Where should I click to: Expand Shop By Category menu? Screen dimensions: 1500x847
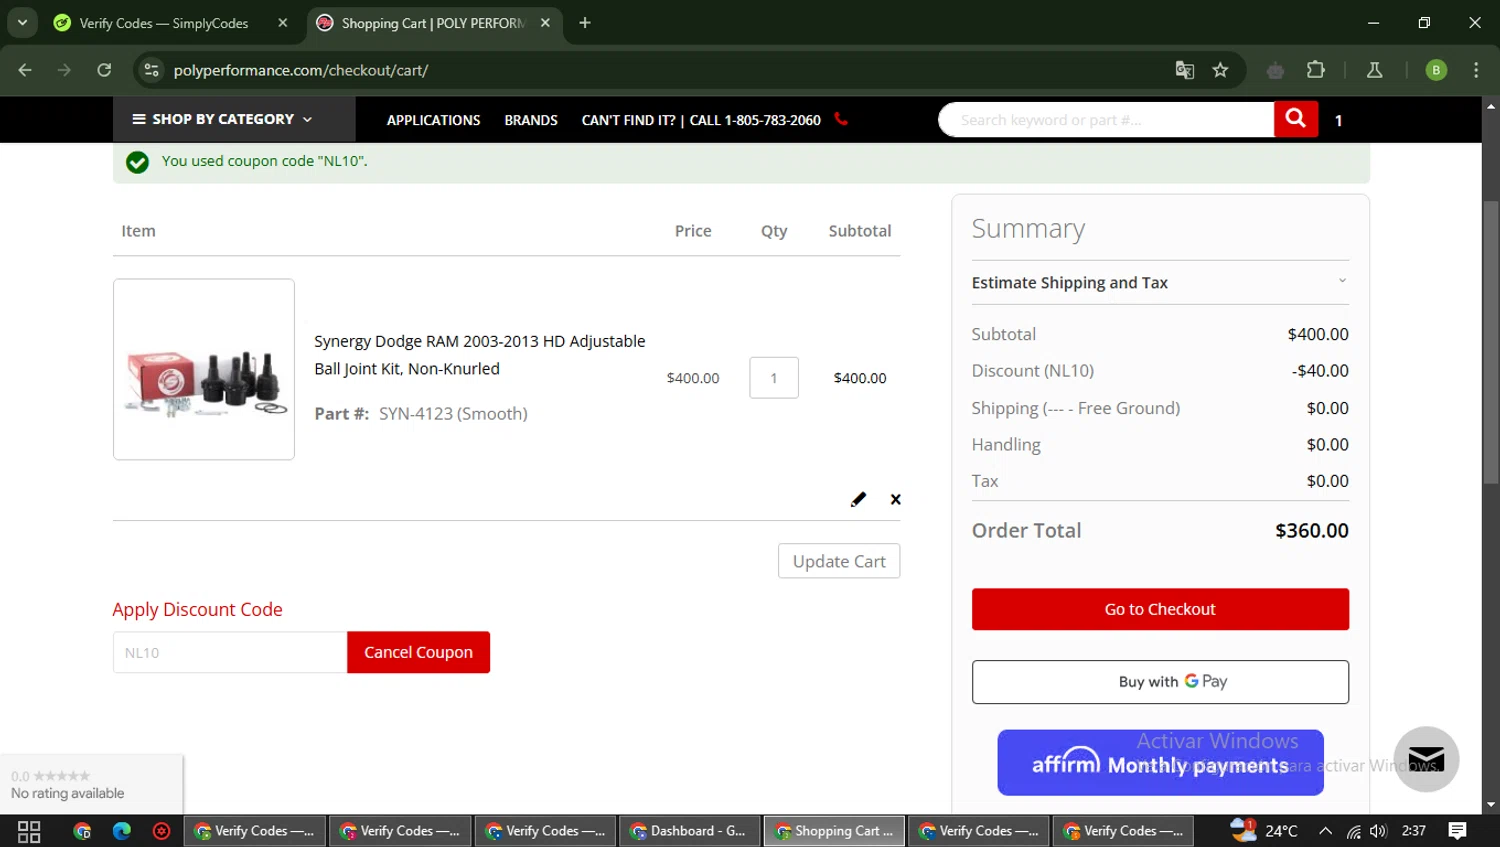pyautogui.click(x=222, y=119)
